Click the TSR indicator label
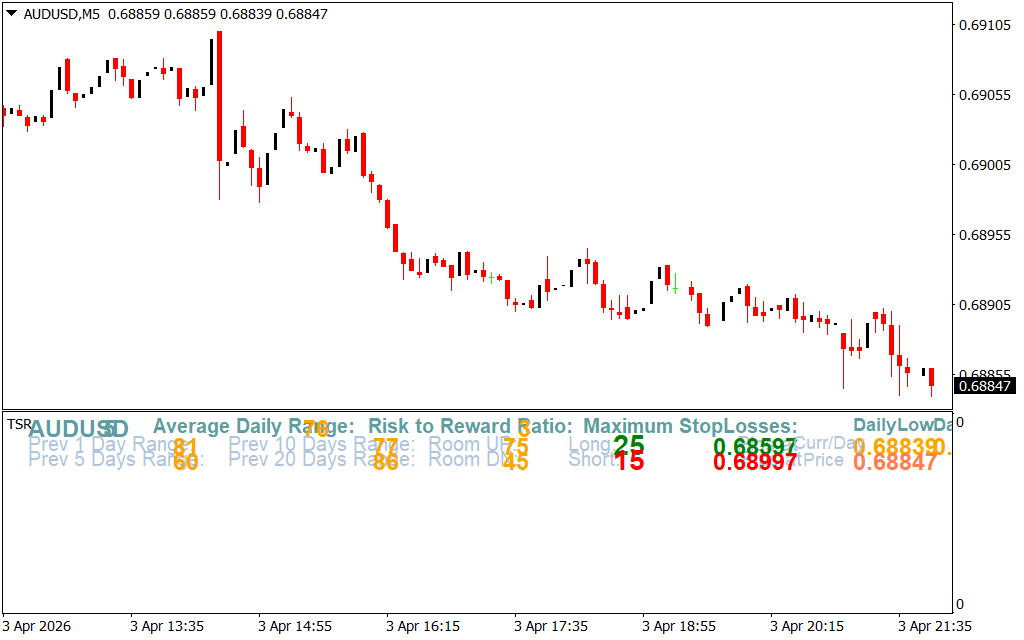The width and height of the screenshot is (1024, 640). pos(19,425)
